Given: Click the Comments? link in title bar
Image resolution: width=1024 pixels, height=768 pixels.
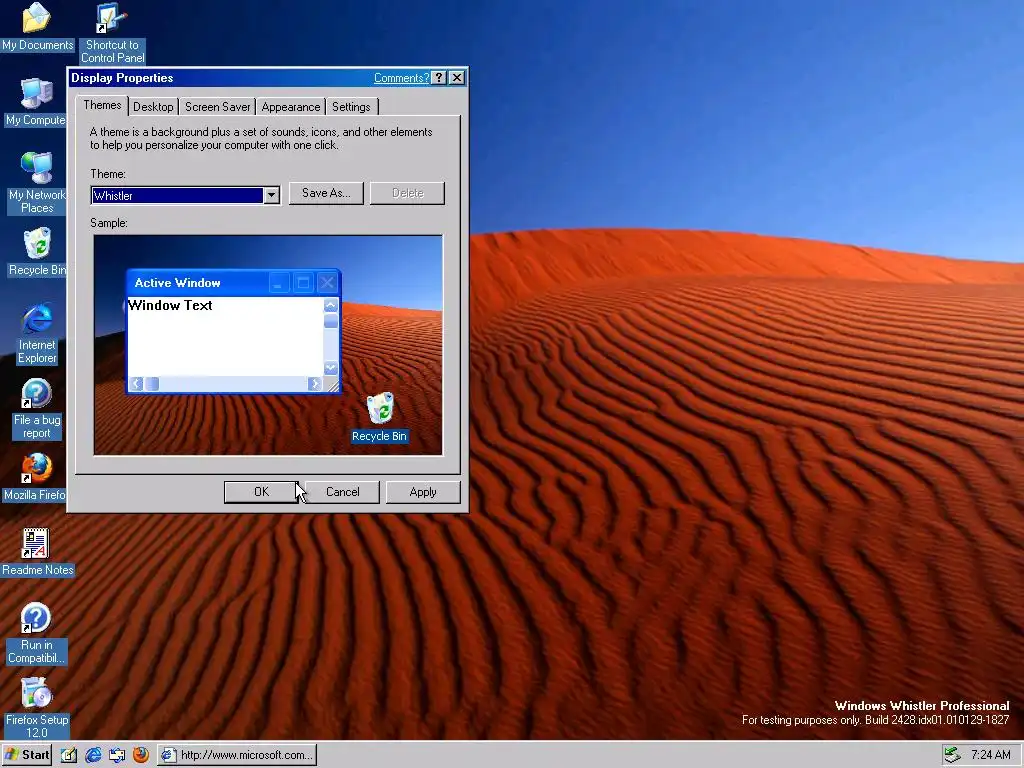Looking at the screenshot, I should (402, 78).
